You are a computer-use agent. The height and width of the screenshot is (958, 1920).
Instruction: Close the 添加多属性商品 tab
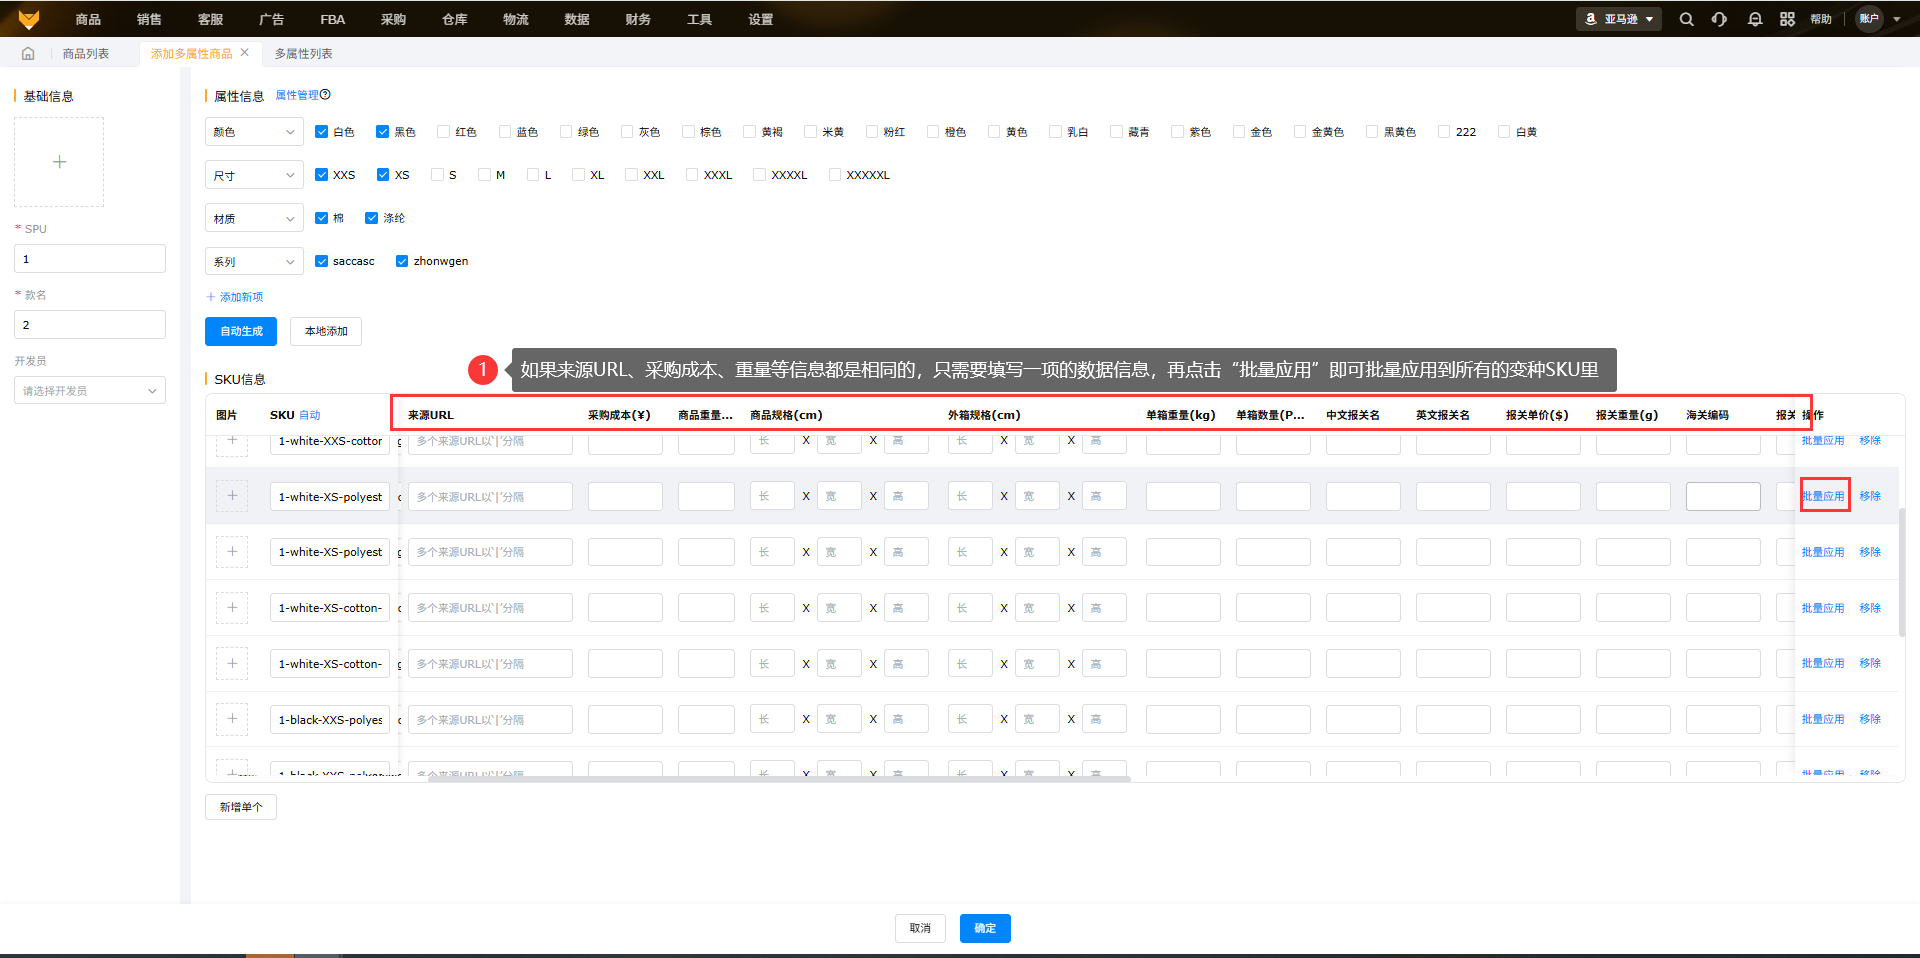[244, 53]
